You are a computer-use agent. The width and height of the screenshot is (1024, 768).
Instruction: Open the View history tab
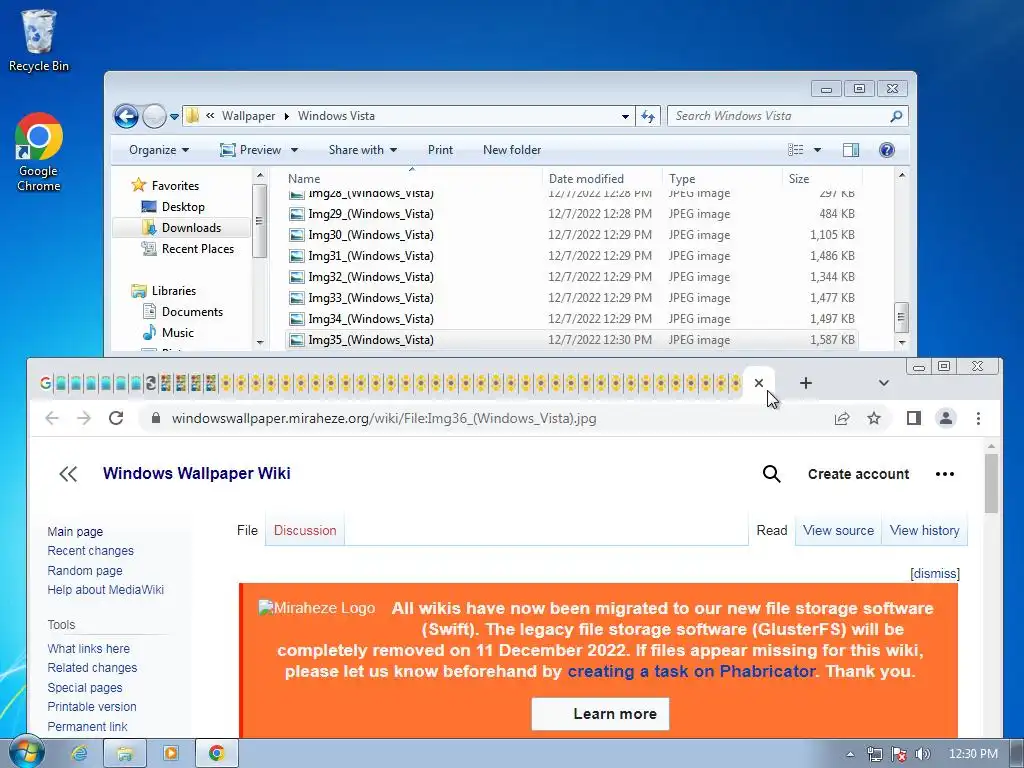point(924,530)
